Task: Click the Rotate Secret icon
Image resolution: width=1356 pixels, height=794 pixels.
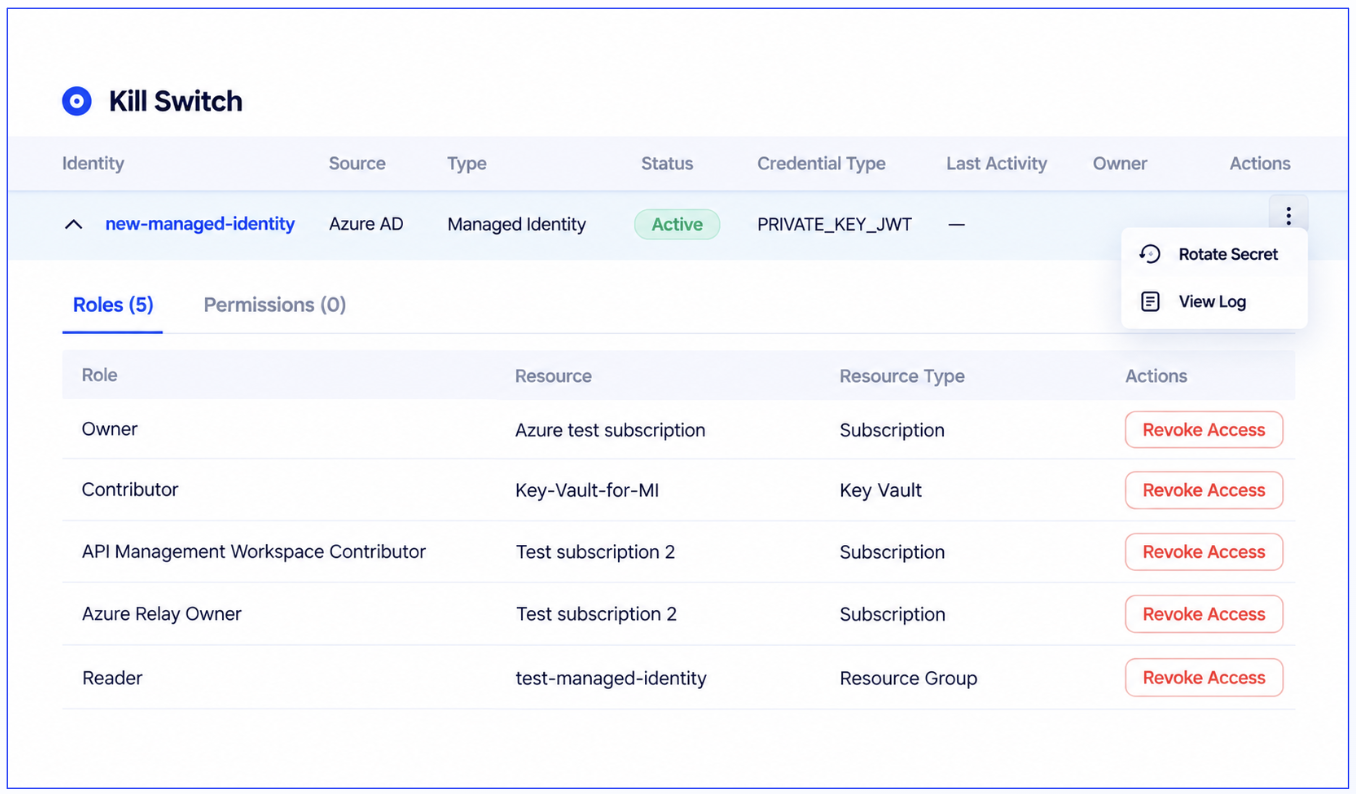Action: [1150, 254]
